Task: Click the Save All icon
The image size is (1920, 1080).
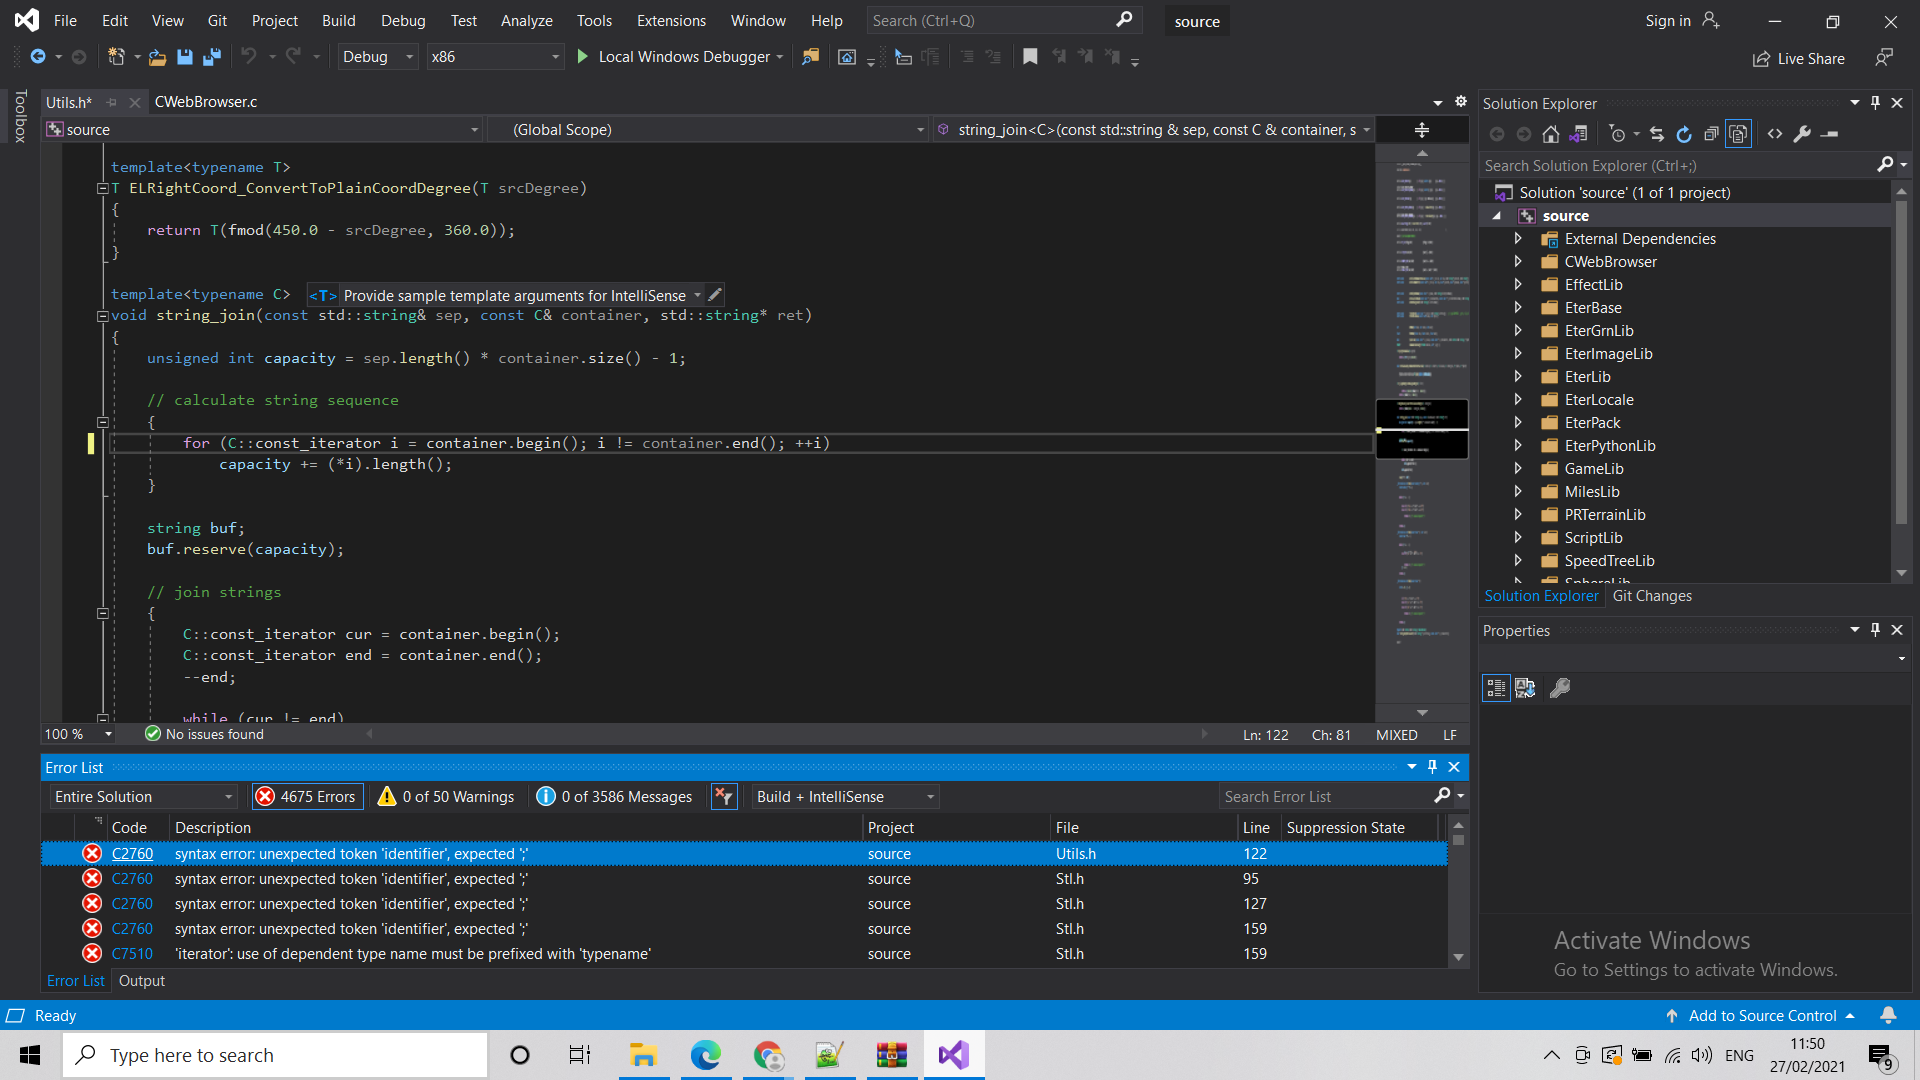Action: pos(211,57)
